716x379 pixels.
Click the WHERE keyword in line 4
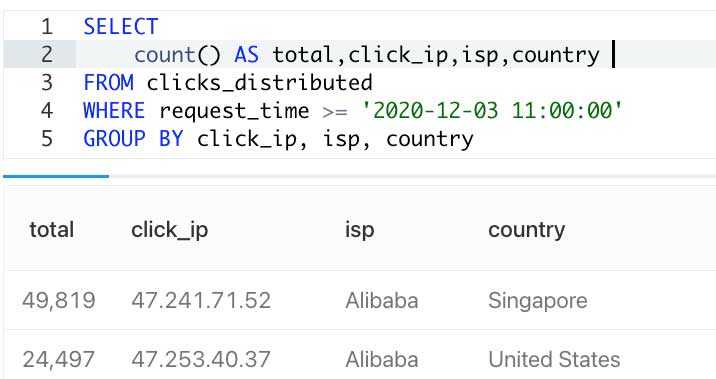coord(114,111)
